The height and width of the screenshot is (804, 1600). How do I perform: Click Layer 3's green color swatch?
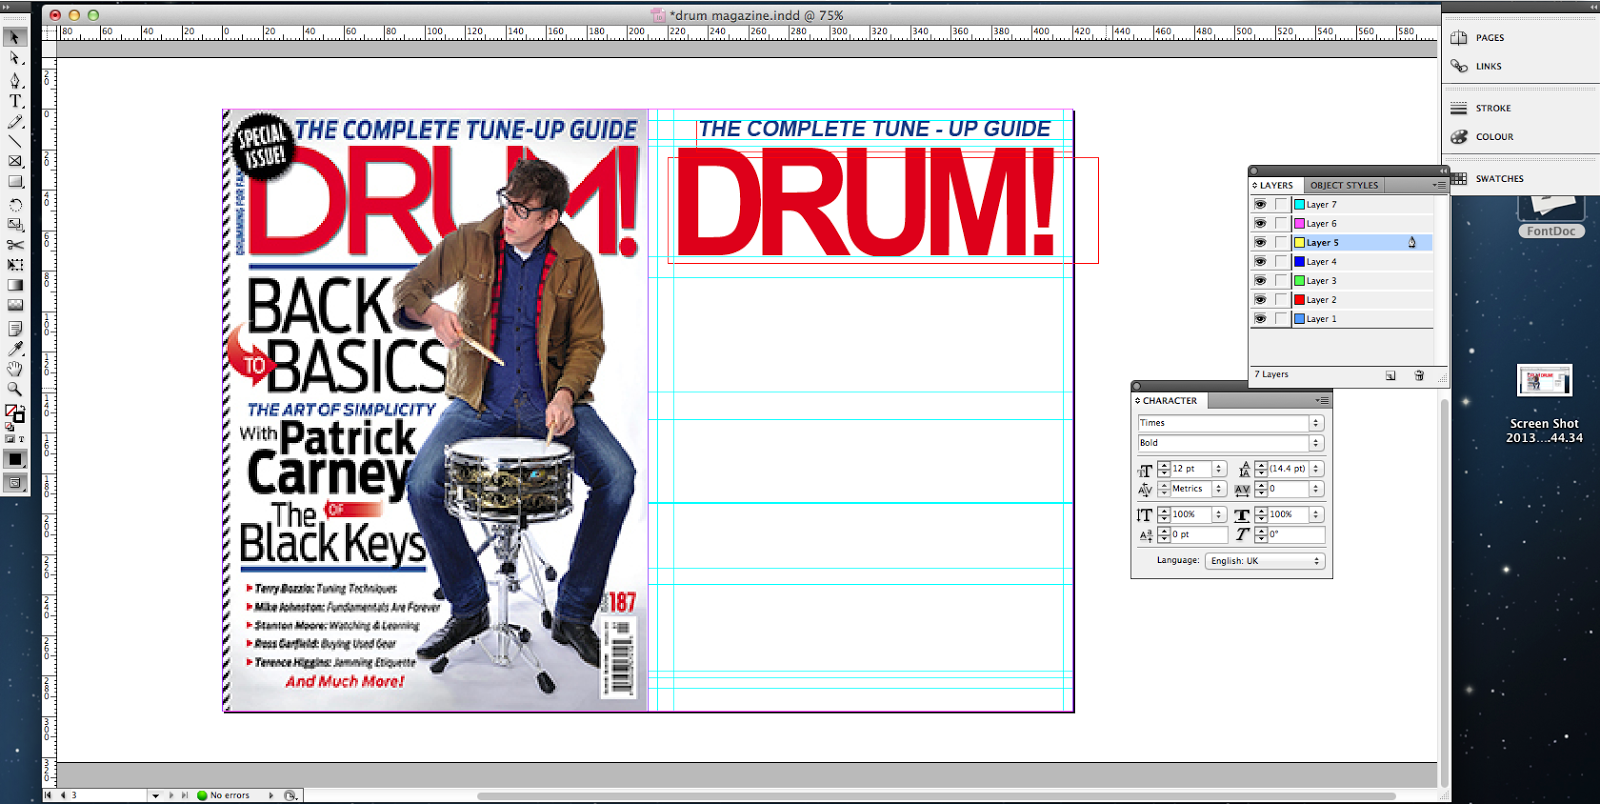(1299, 280)
